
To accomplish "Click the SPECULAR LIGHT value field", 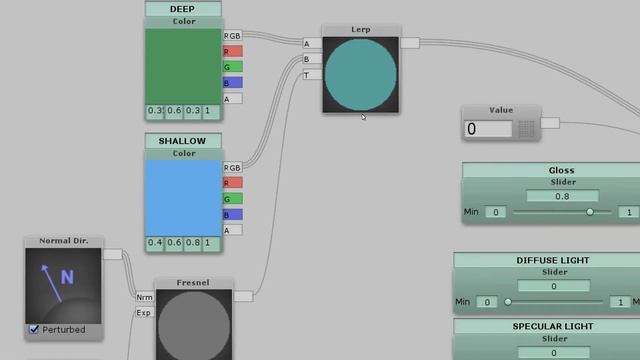I will 553,353.
